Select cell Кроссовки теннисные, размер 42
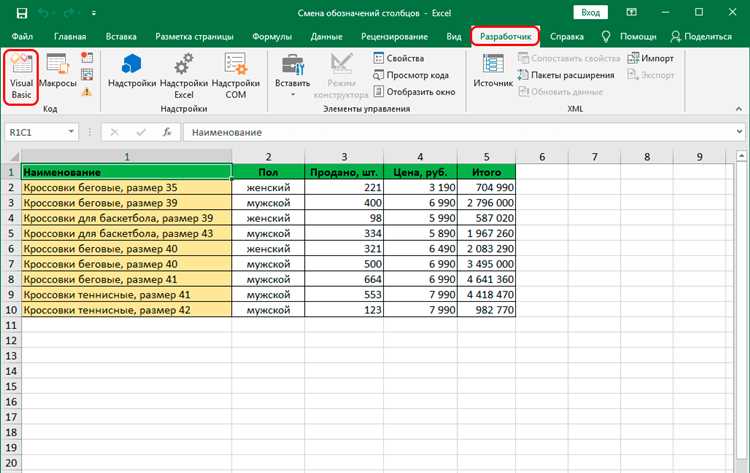The image size is (750, 473). tap(126, 310)
